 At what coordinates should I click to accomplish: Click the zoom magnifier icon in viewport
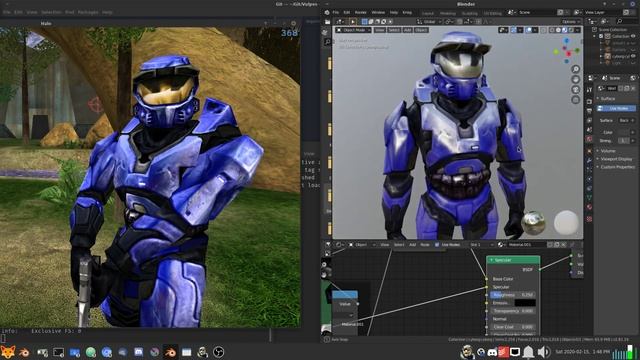[x=576, y=69]
